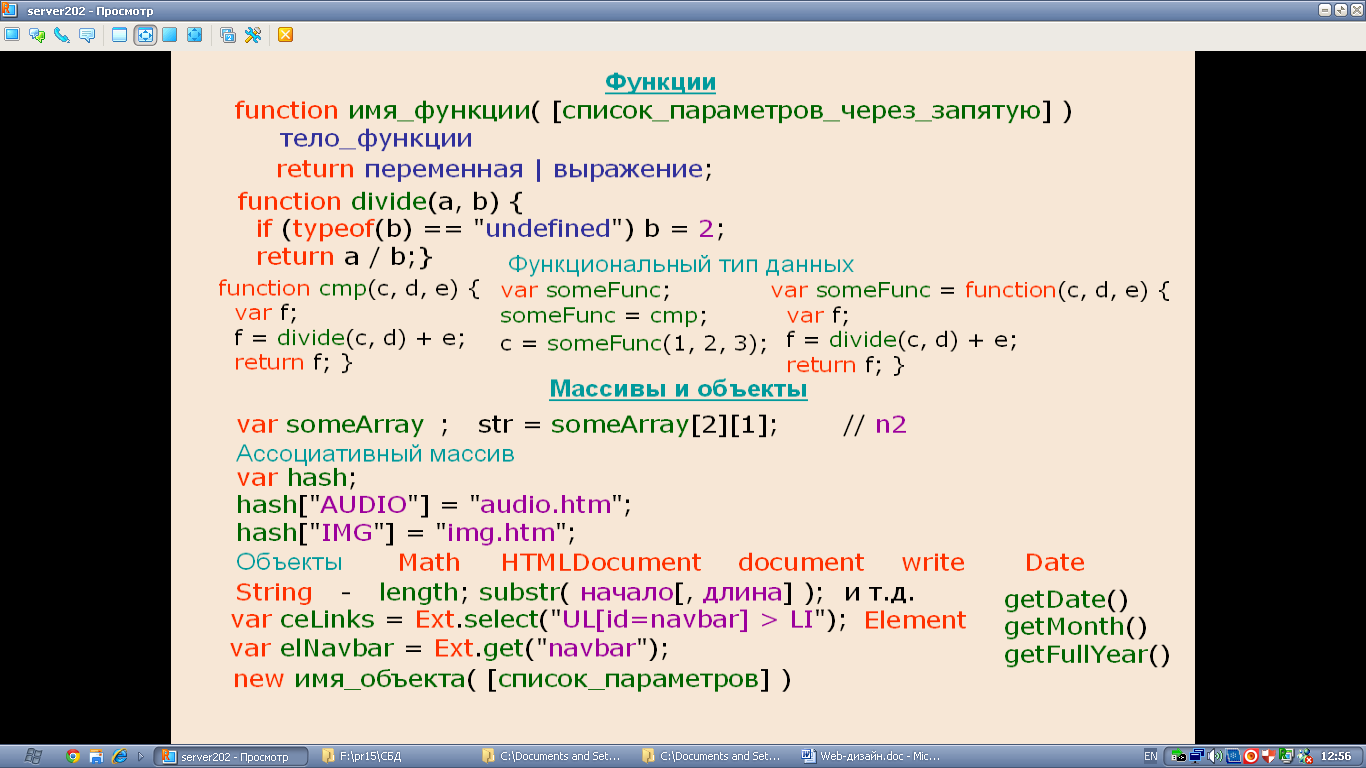The height and width of the screenshot is (768, 1366).
Task: Click the EN language indicator
Action: [1151, 756]
